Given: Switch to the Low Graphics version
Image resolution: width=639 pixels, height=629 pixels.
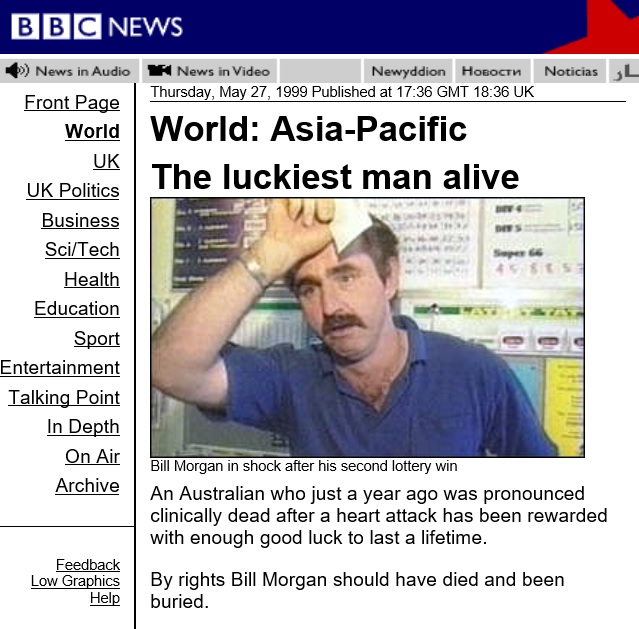Looking at the screenshot, I should pyautogui.click(x=75, y=581).
